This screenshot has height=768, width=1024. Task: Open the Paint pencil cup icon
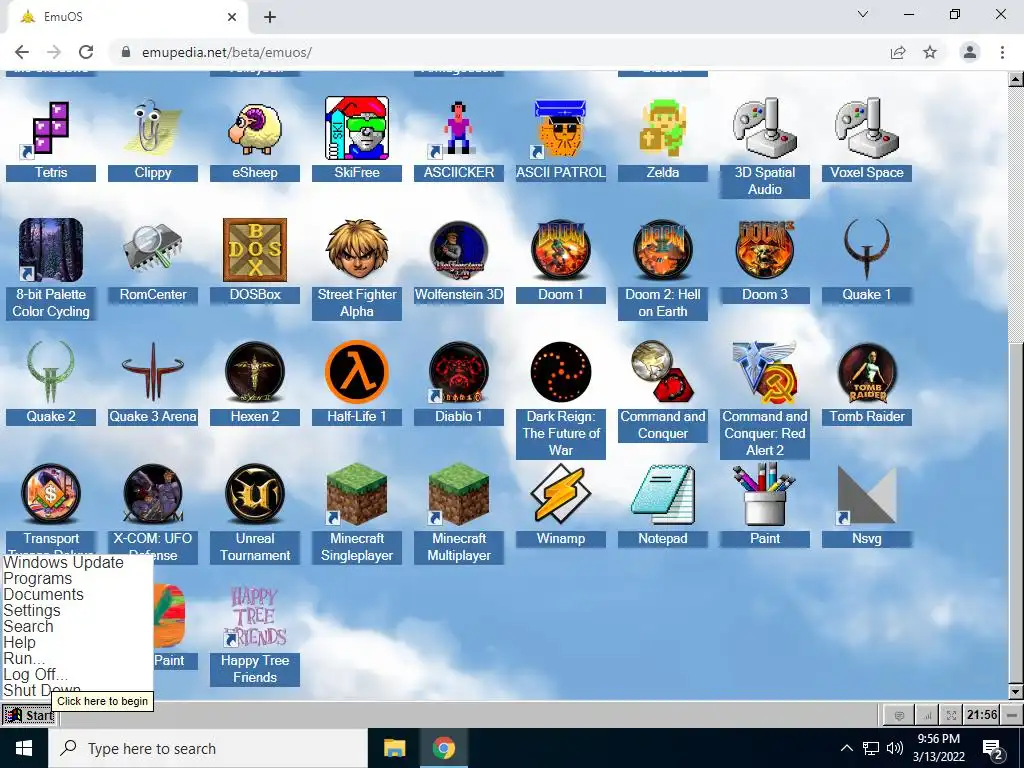[x=765, y=494]
